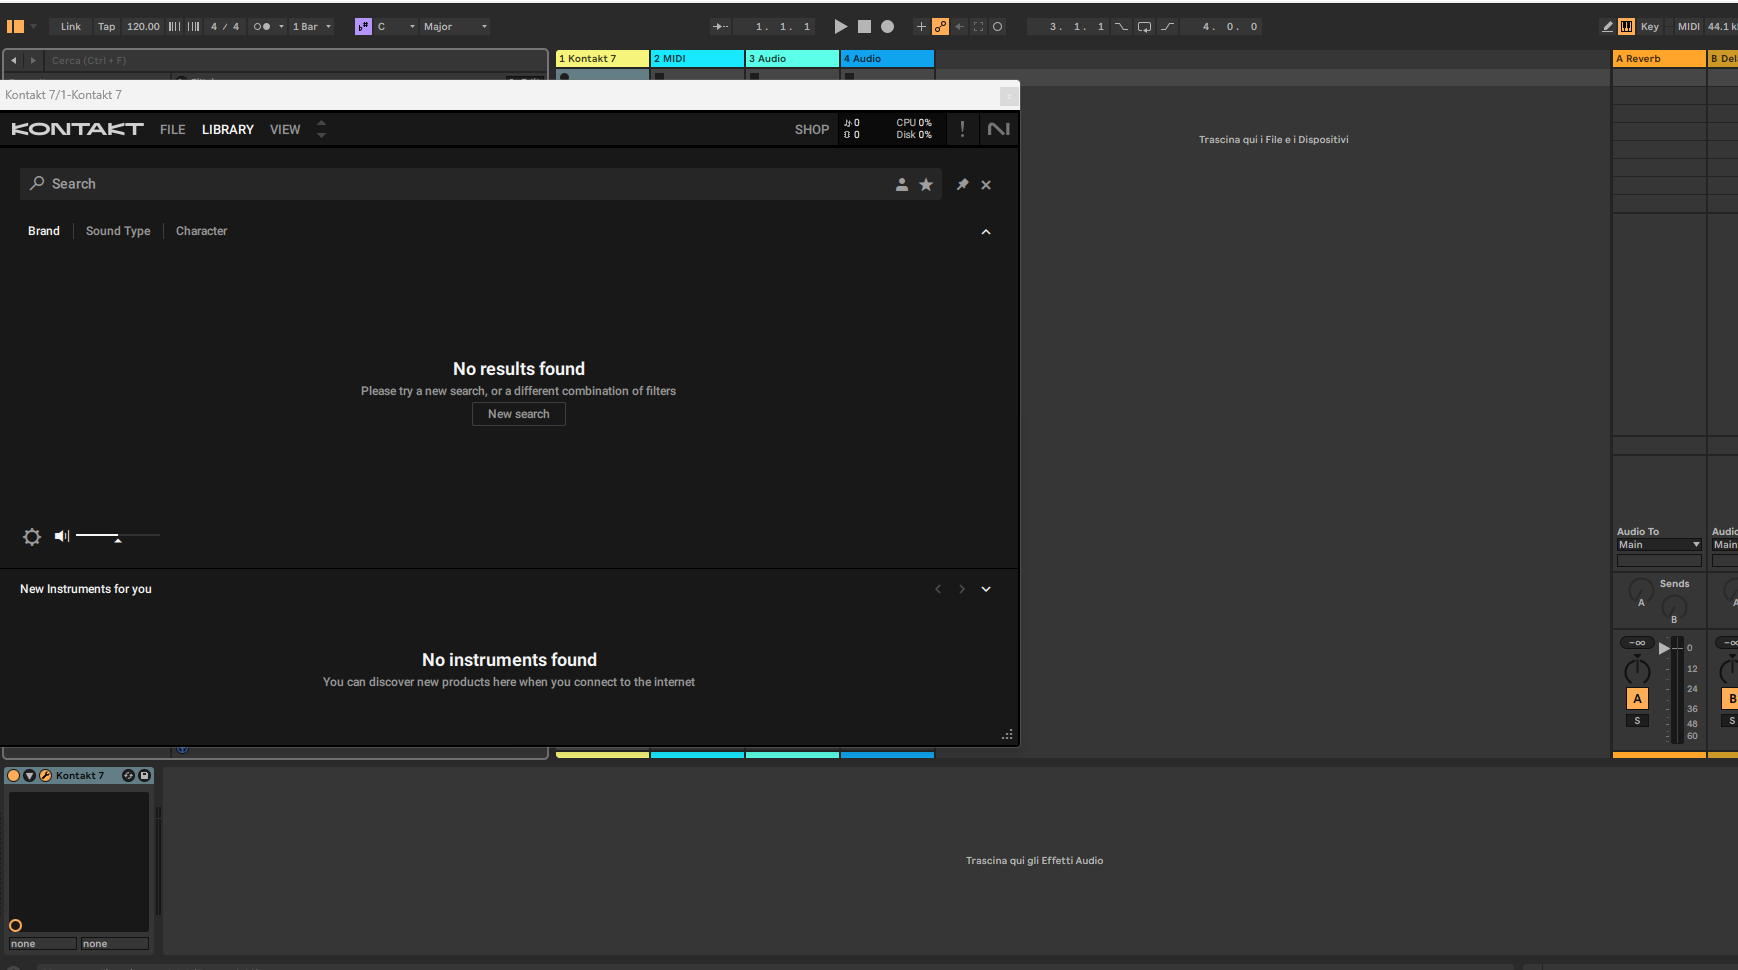Collapse New Instruments for you section

[986, 589]
